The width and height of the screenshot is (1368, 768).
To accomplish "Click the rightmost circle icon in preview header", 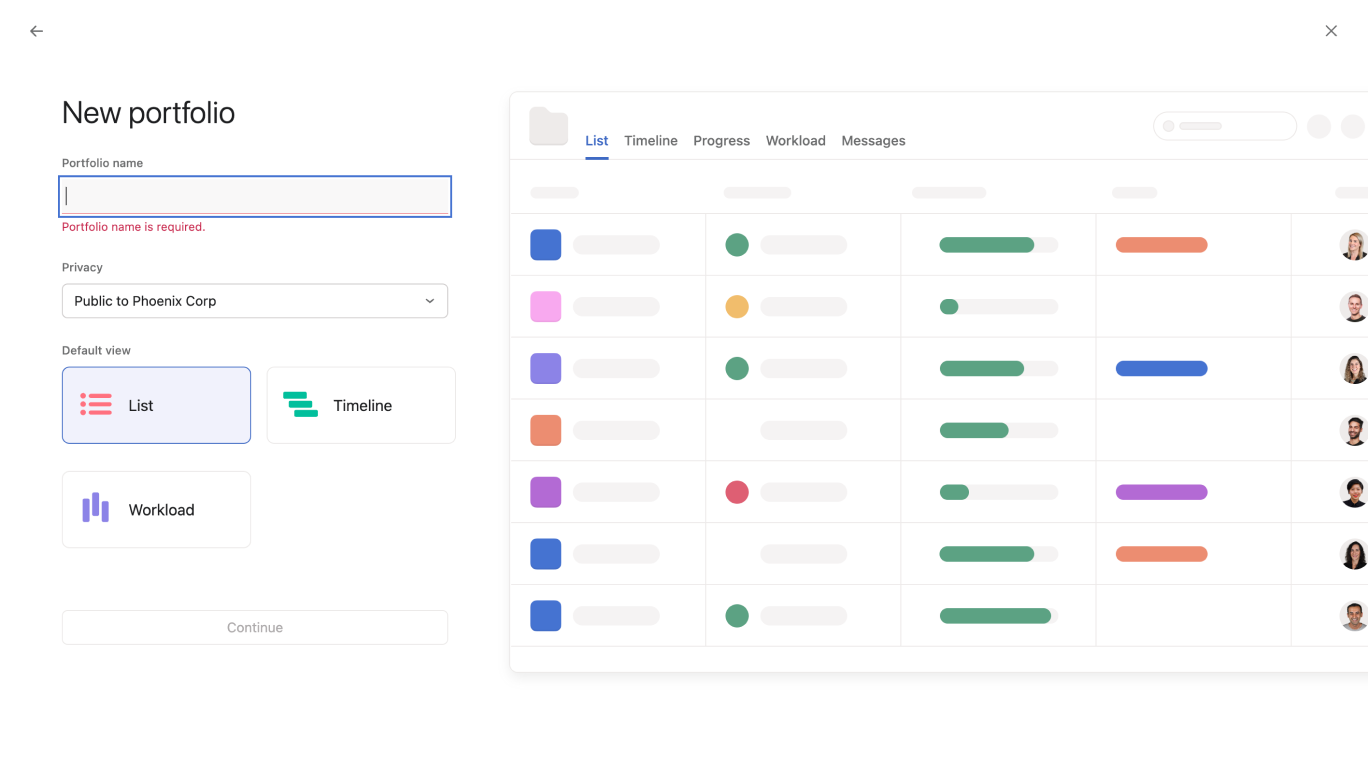I will tap(1353, 126).
